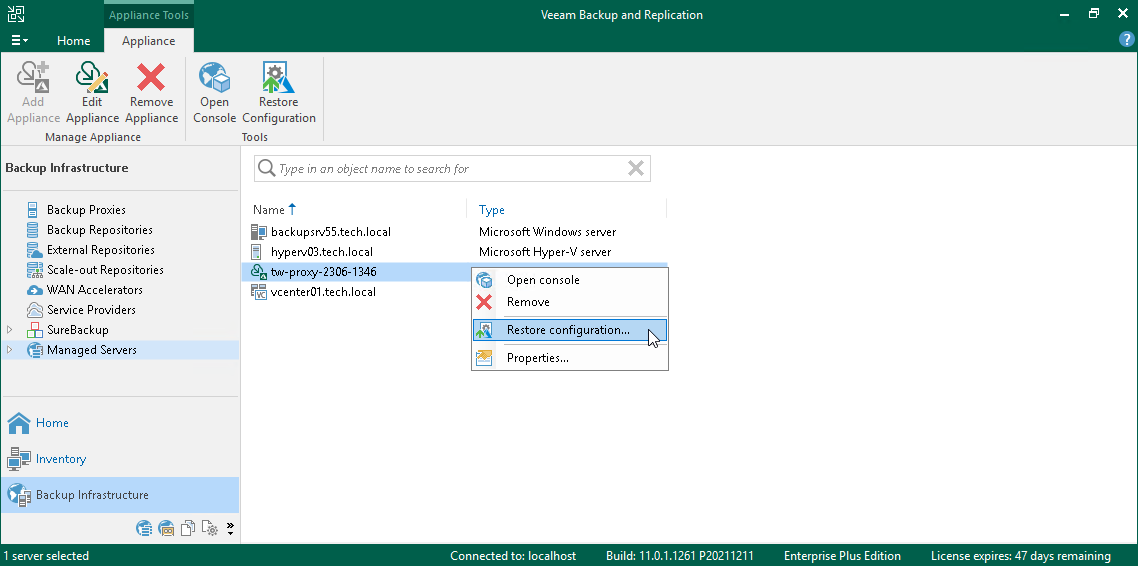The width and height of the screenshot is (1138, 566).
Task: Click the 1 server selected status text
Action: pyautogui.click(x=46, y=556)
